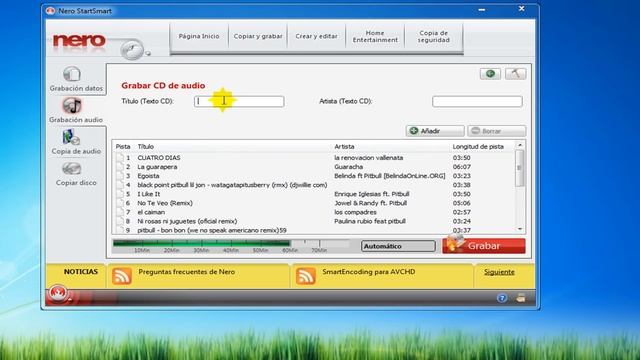Viewport: 640px width, 360px height.
Task: Click artist la renovacion vallenata
Action: [x=369, y=158]
